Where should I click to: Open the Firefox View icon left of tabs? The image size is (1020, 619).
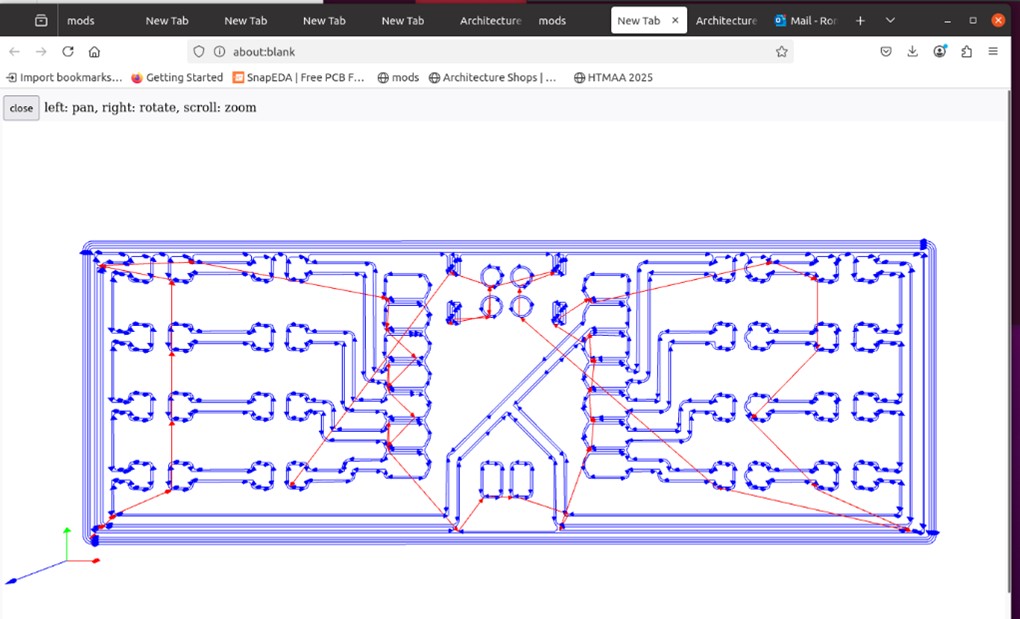[41, 20]
